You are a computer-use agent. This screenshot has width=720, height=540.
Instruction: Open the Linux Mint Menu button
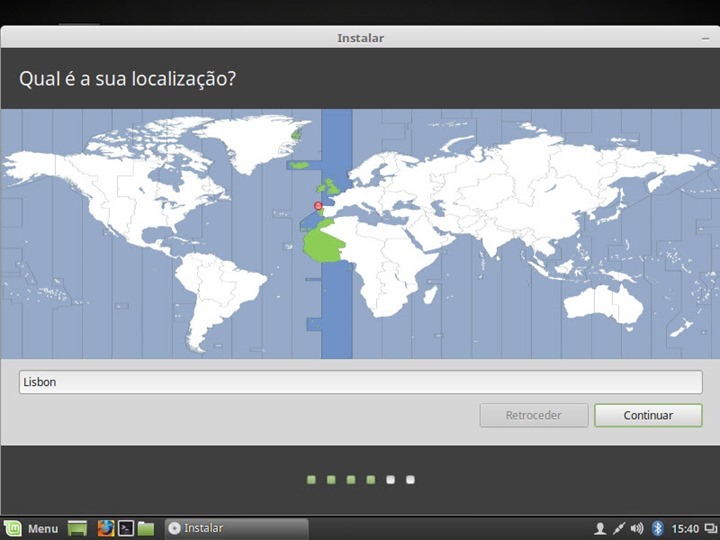coord(31,528)
